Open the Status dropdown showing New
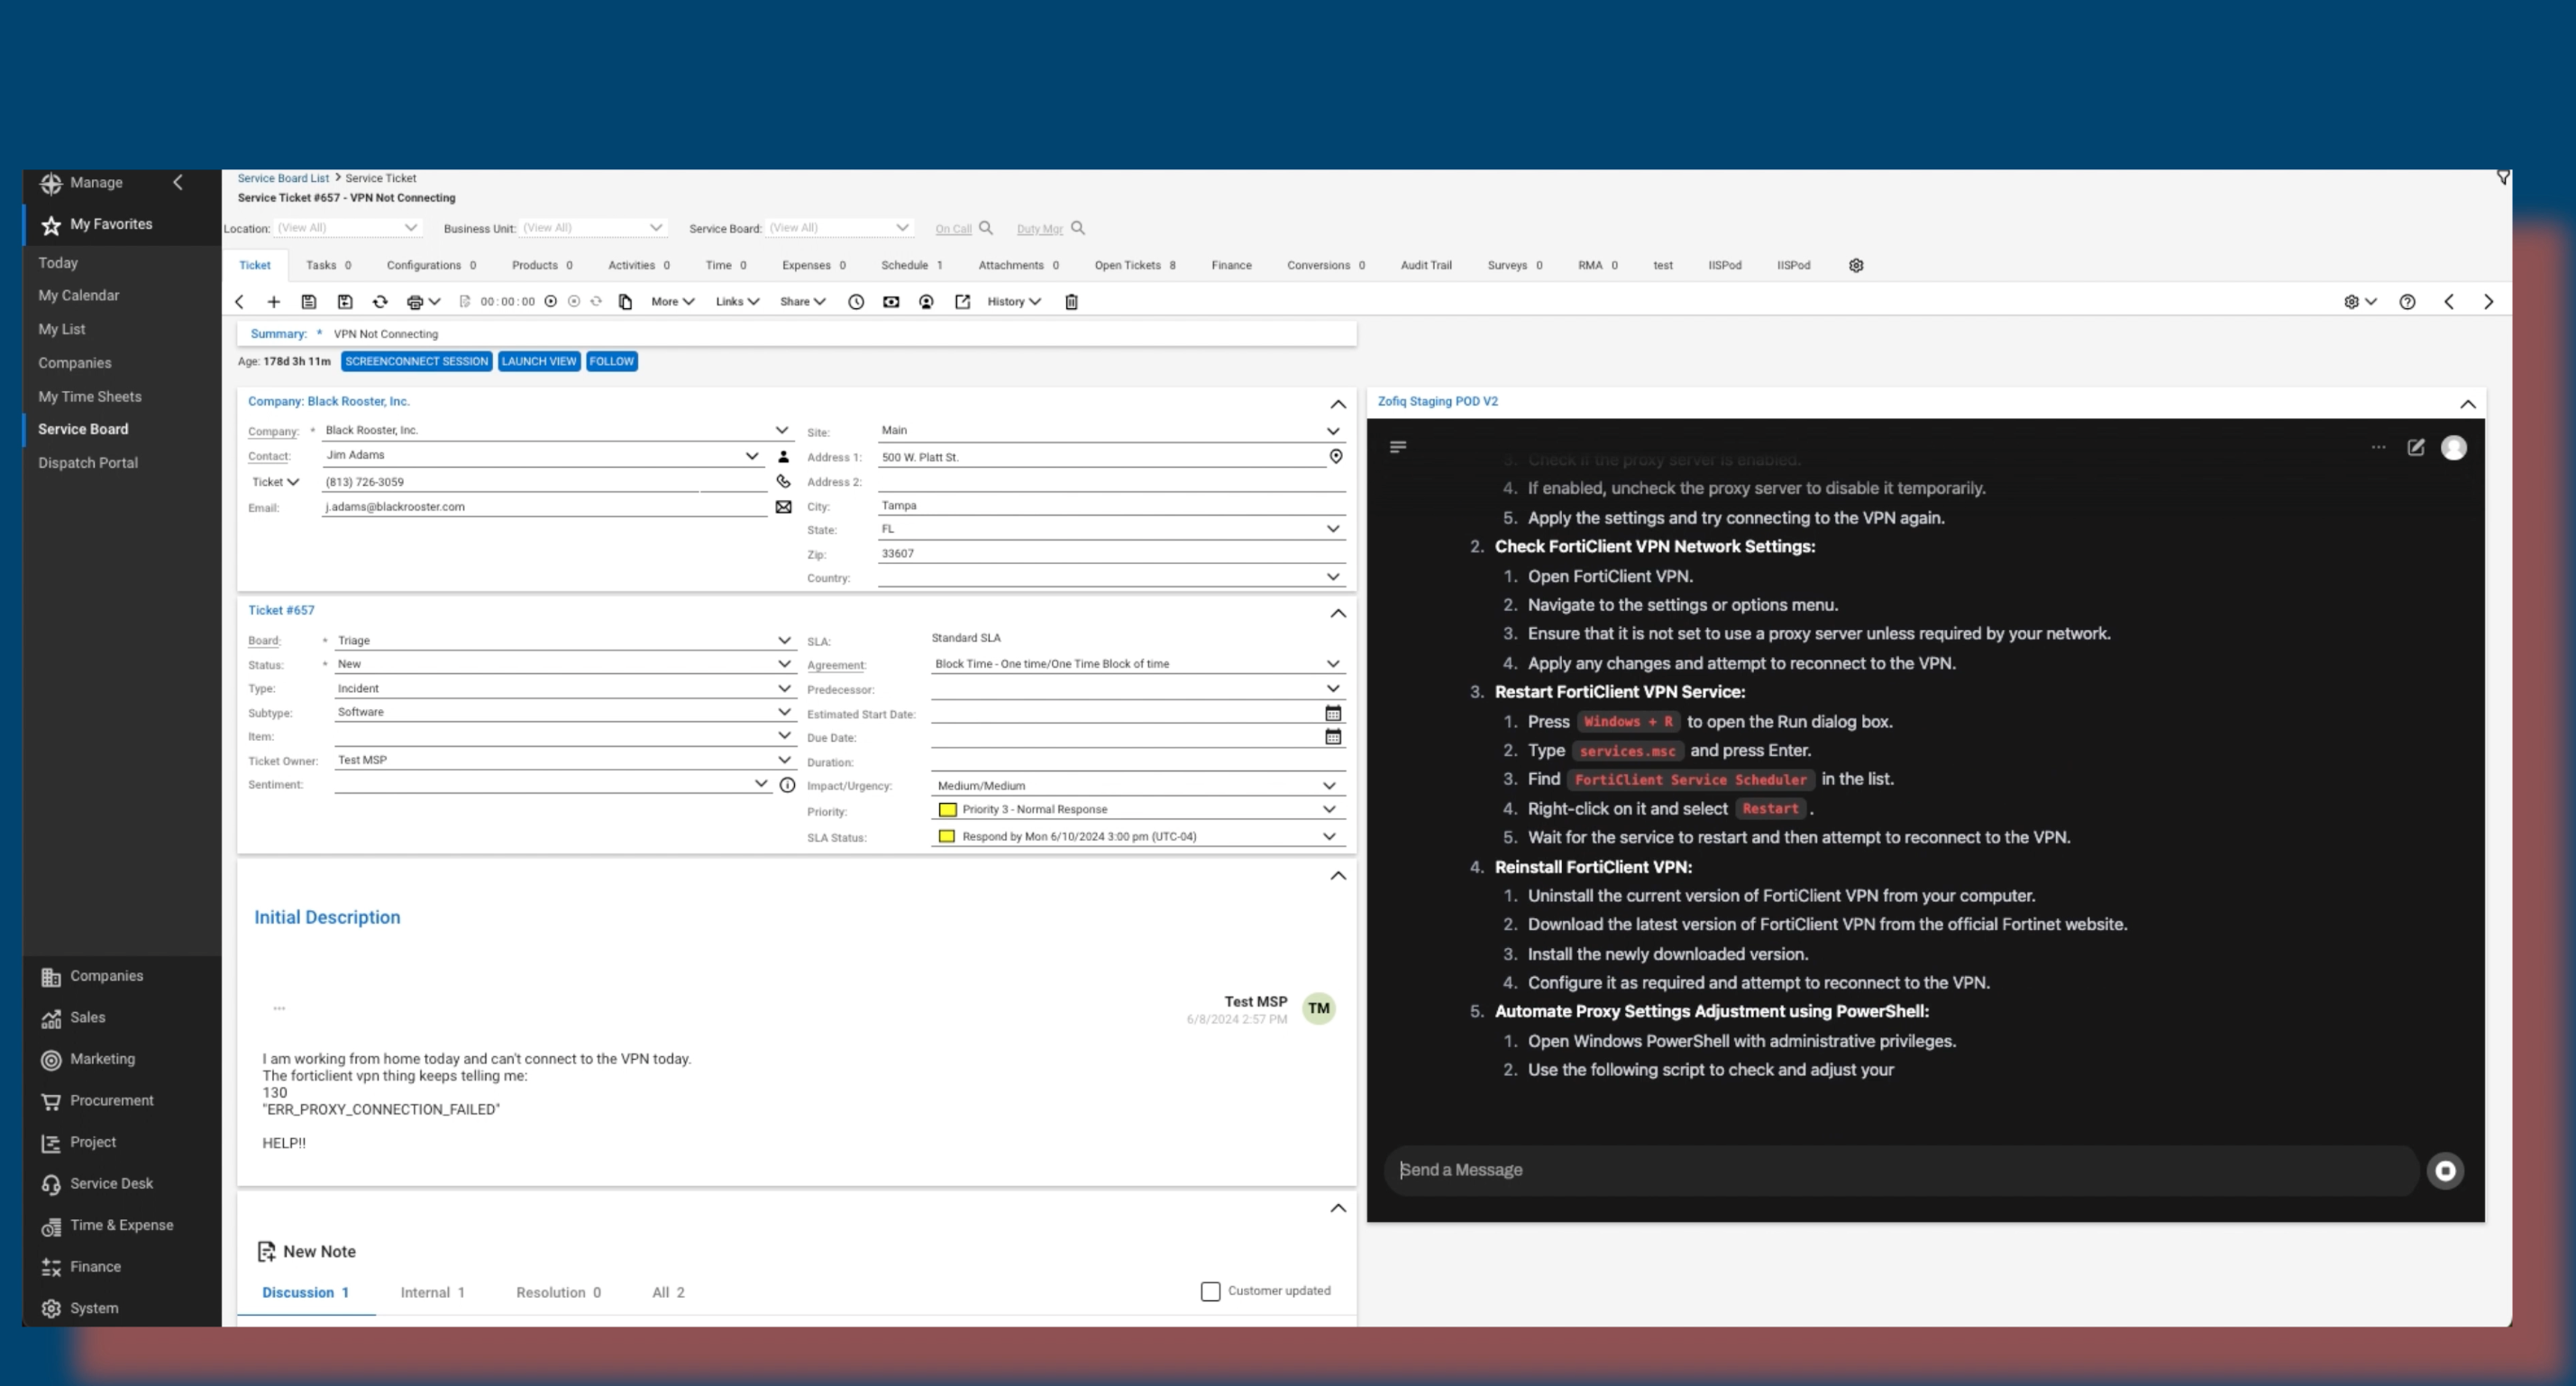 (x=784, y=663)
